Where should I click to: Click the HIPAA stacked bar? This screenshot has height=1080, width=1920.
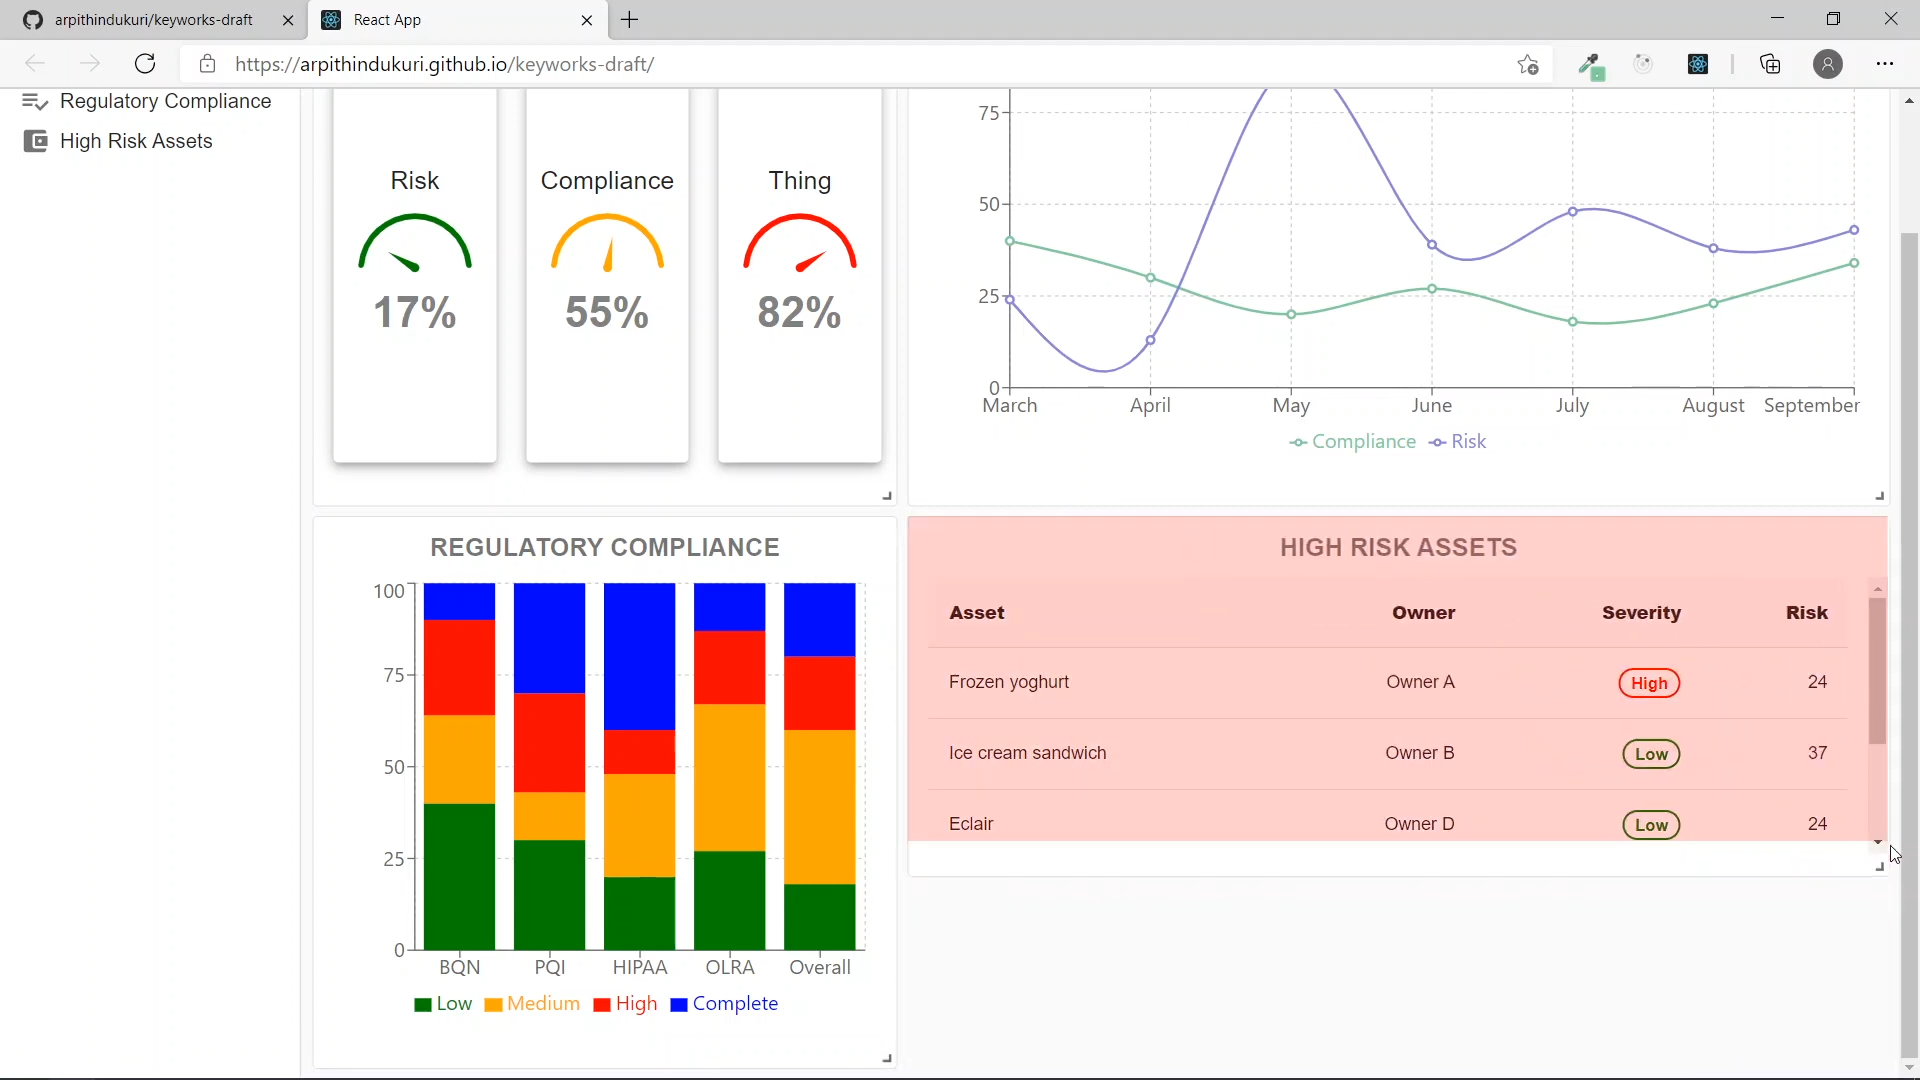tap(639, 766)
